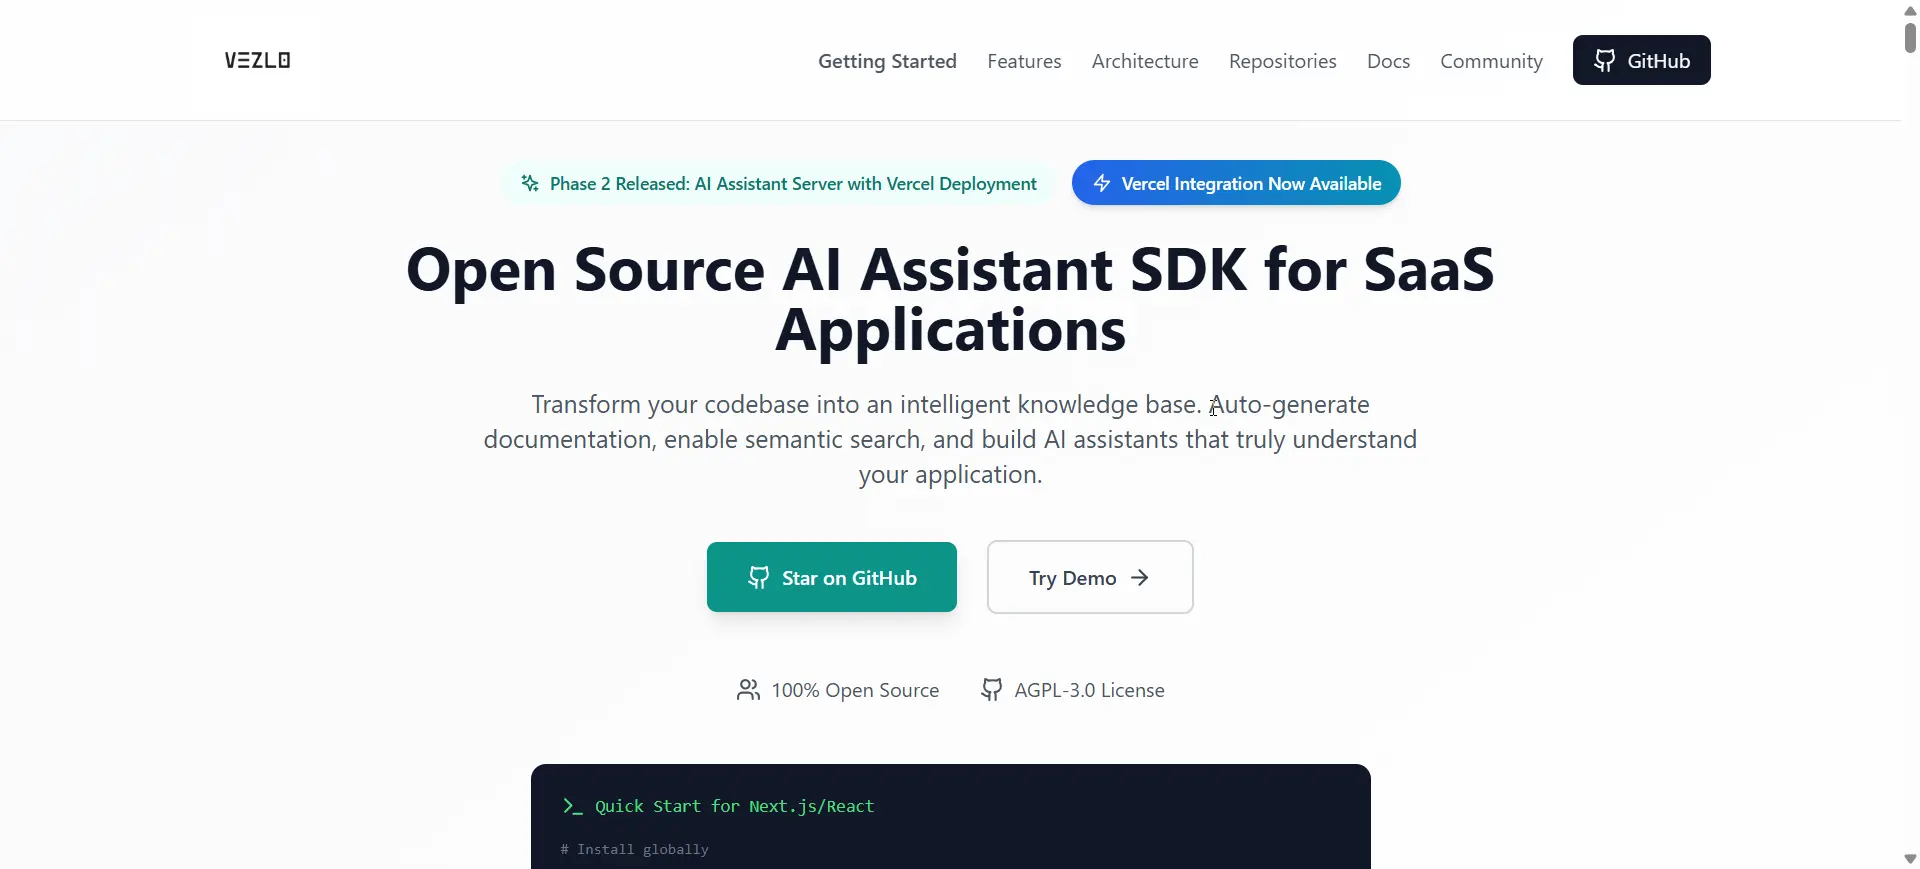The width and height of the screenshot is (1920, 869).
Task: Open the Getting Started nav item
Action: 887,61
